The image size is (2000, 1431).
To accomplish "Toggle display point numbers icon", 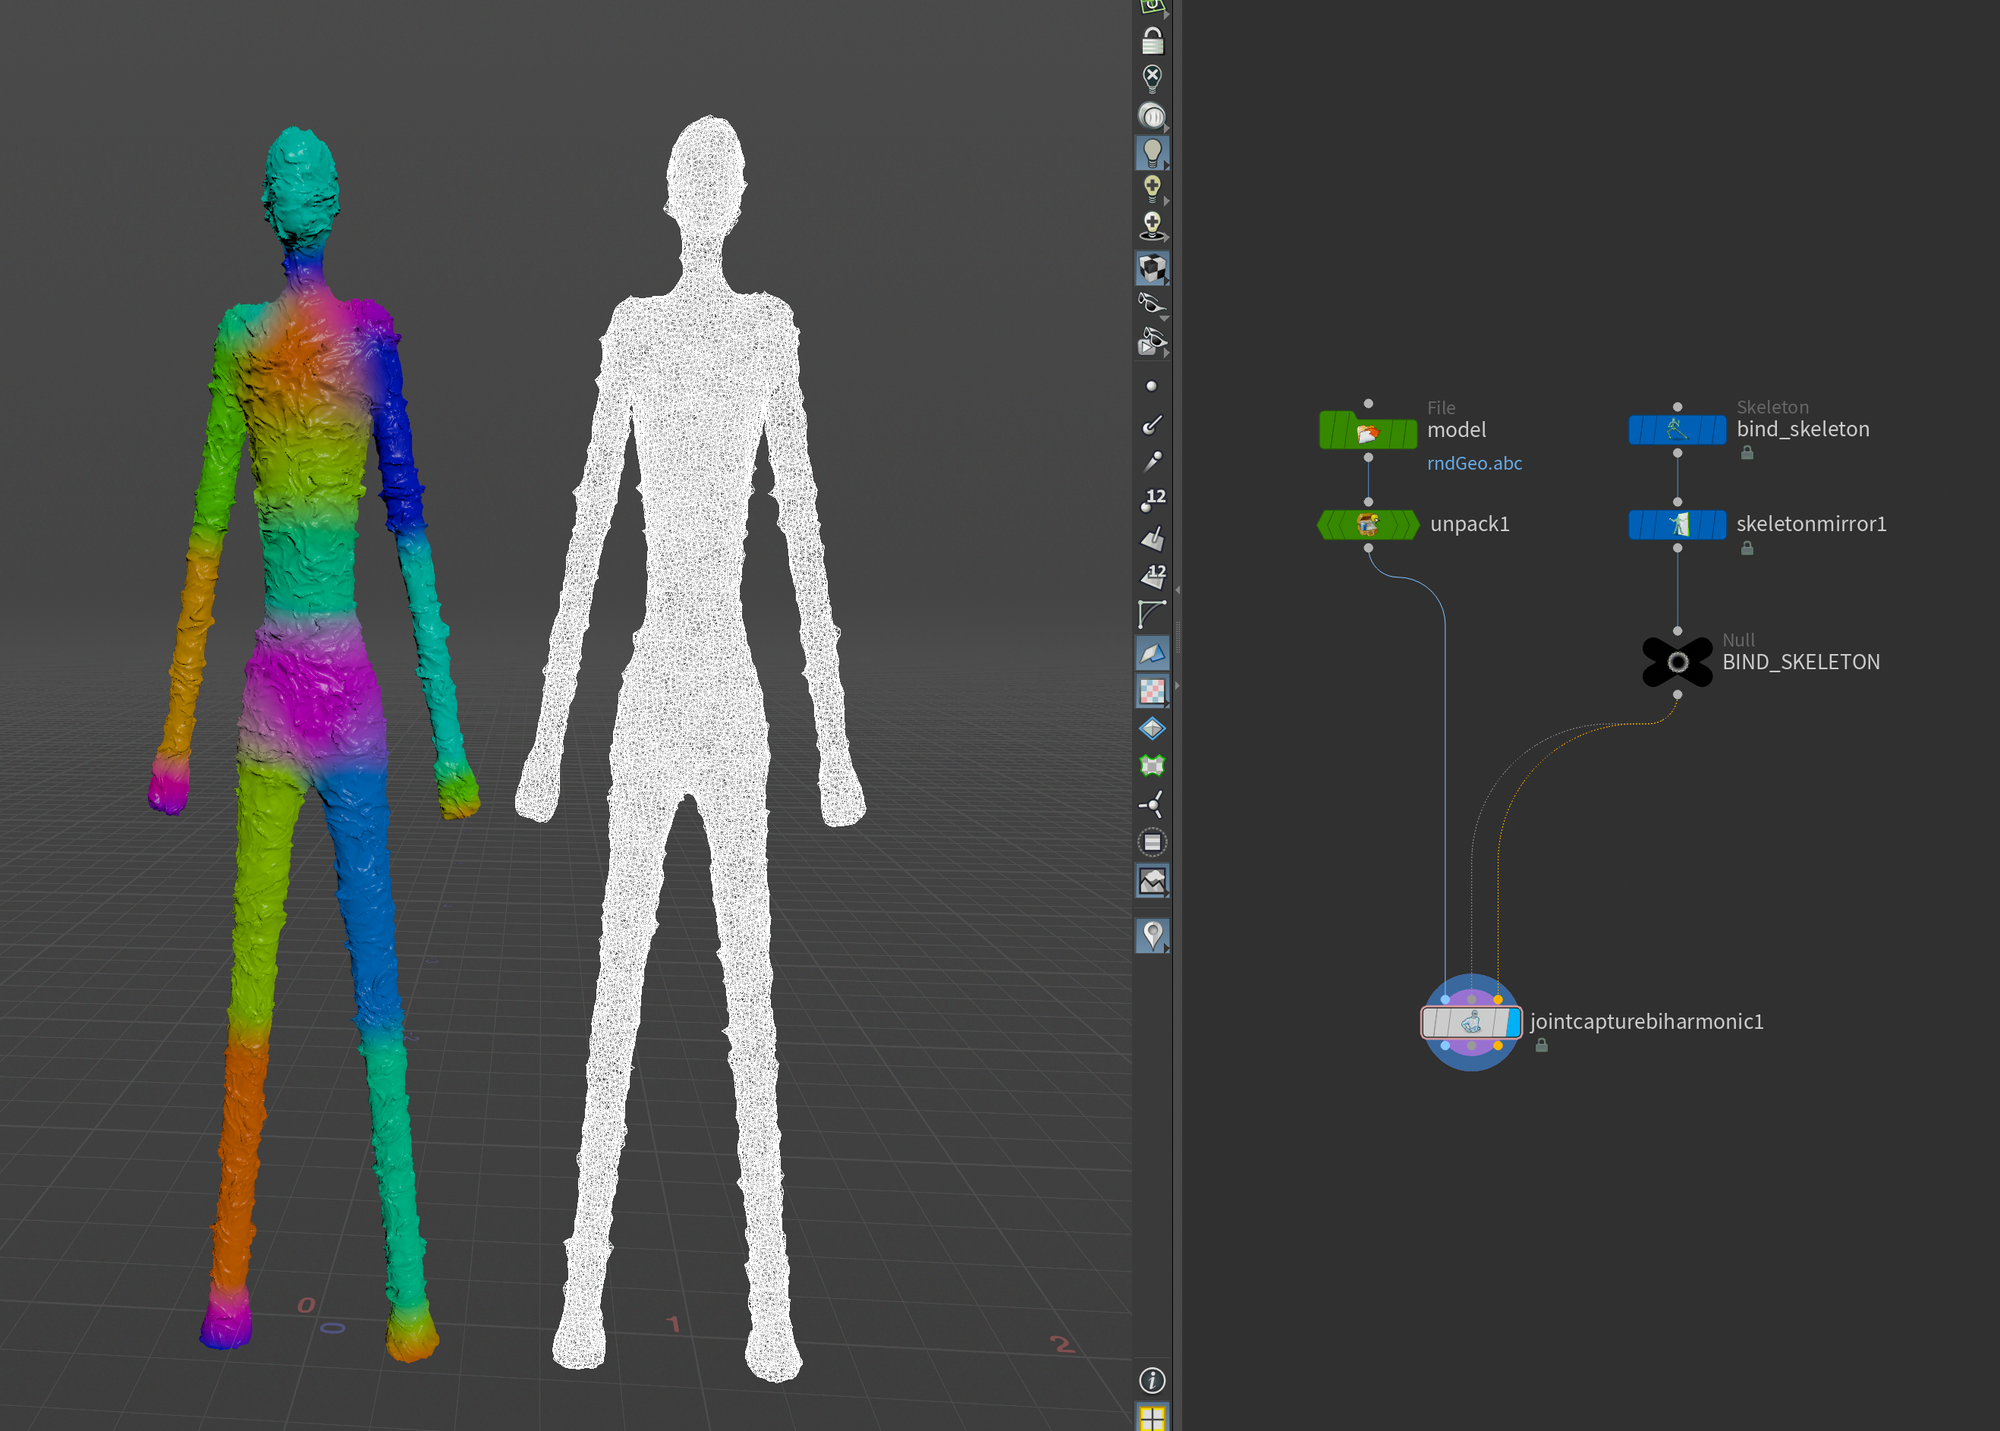I will 1153,500.
